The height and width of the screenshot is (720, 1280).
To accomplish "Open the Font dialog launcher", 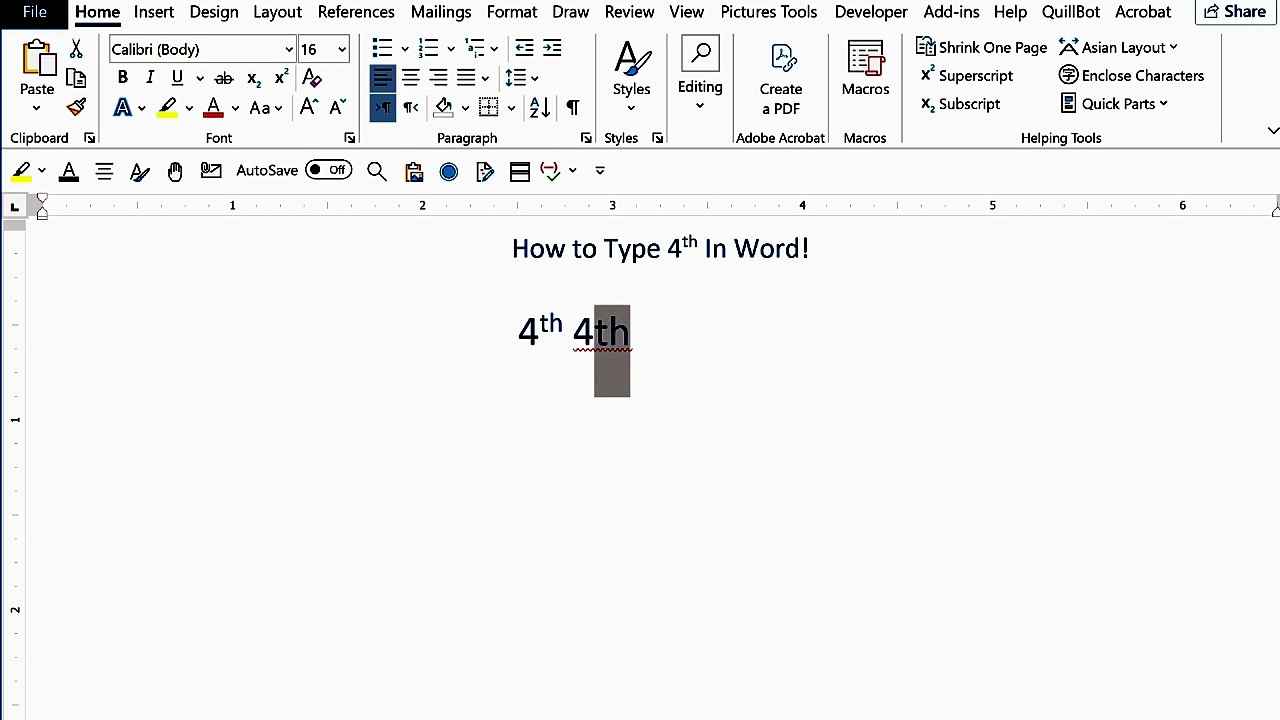I will (349, 138).
